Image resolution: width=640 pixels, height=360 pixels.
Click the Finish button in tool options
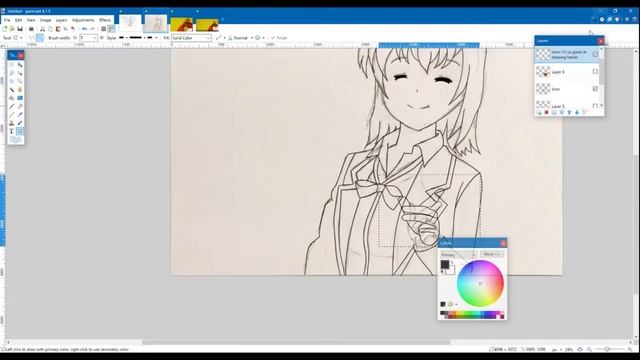[x=279, y=38]
